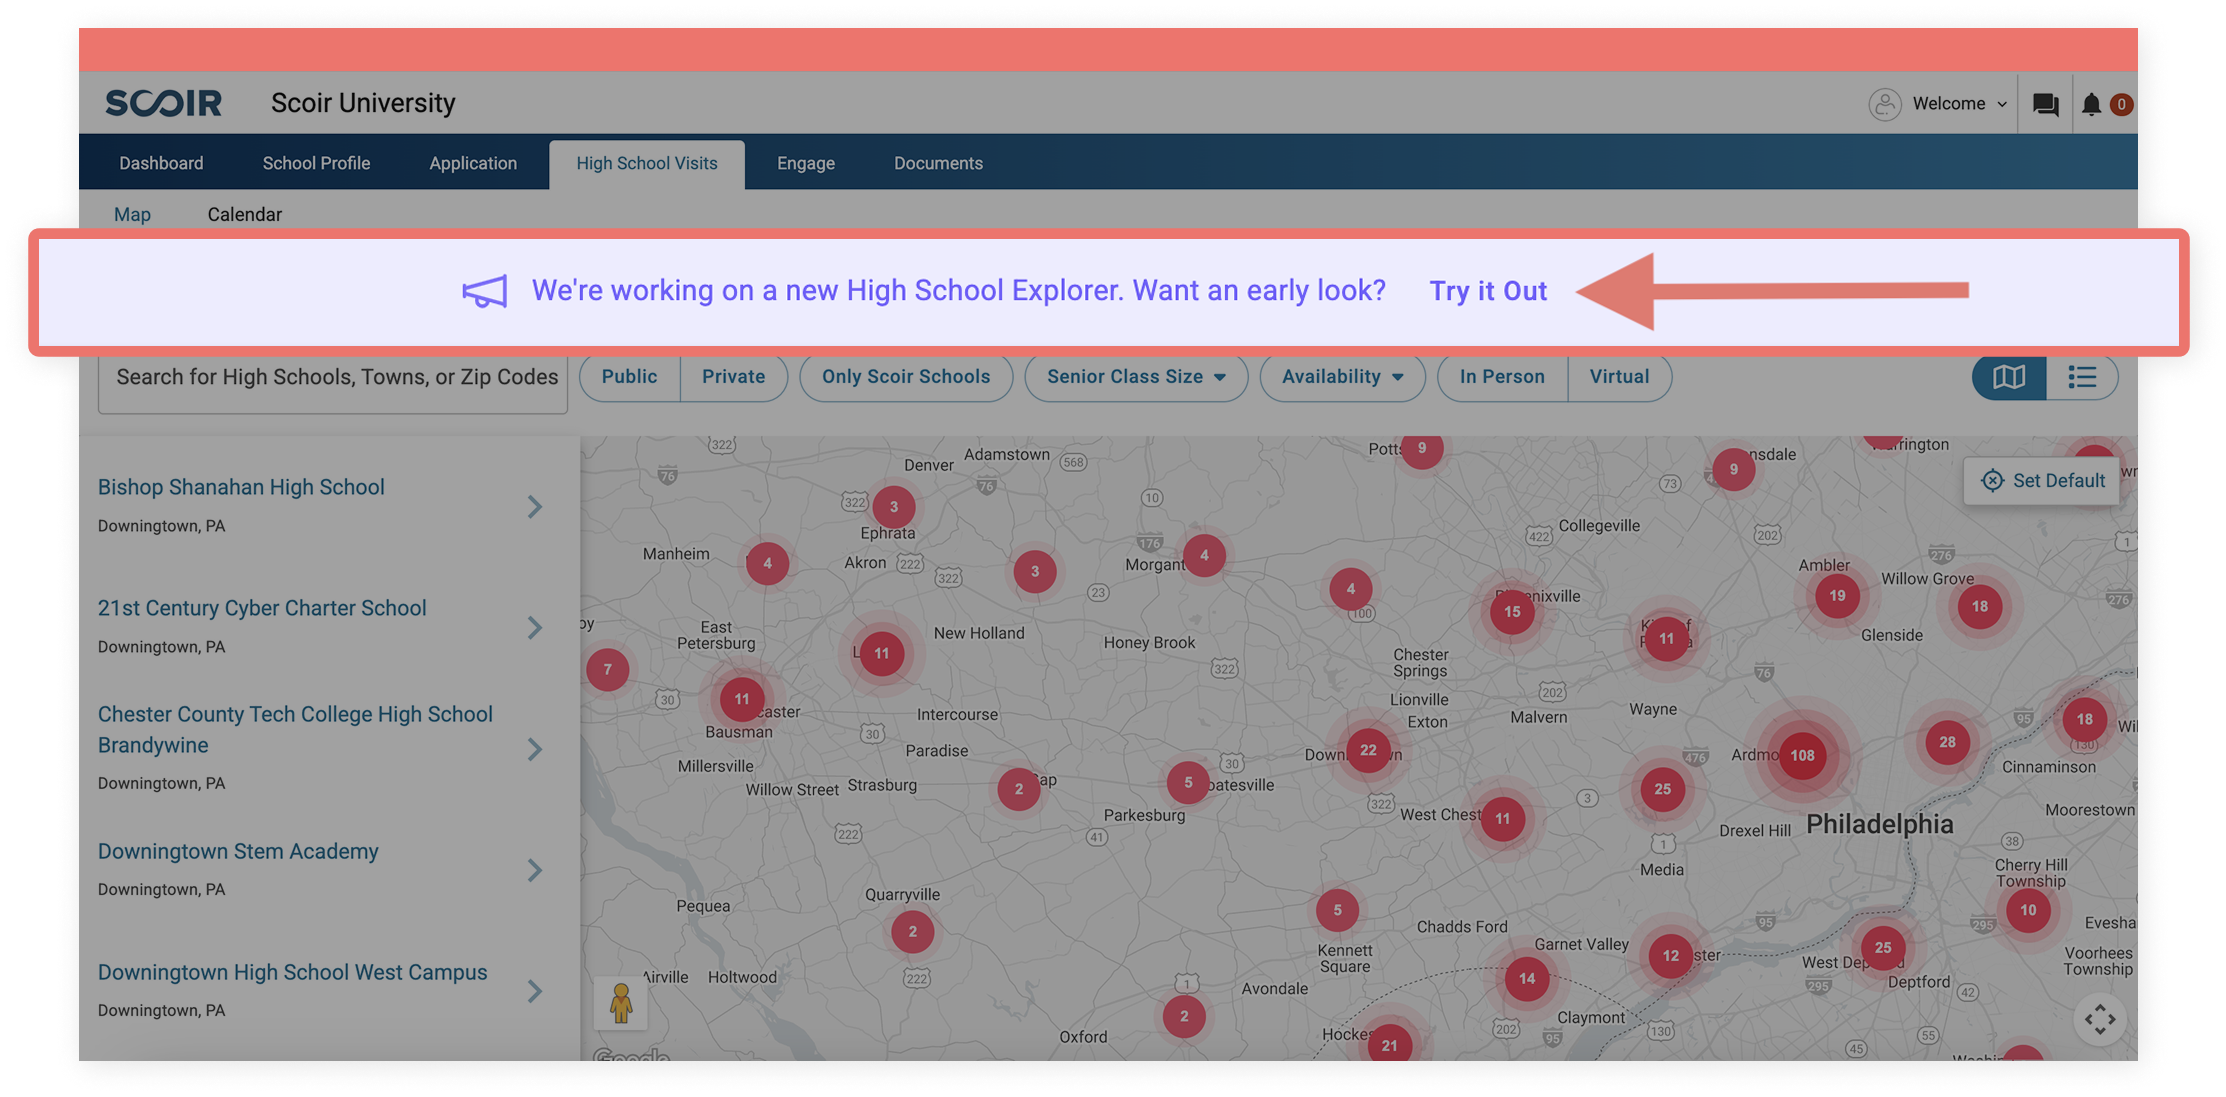The image size is (2226, 1097).
Task: Click the Scoir University title
Action: pos(363,103)
